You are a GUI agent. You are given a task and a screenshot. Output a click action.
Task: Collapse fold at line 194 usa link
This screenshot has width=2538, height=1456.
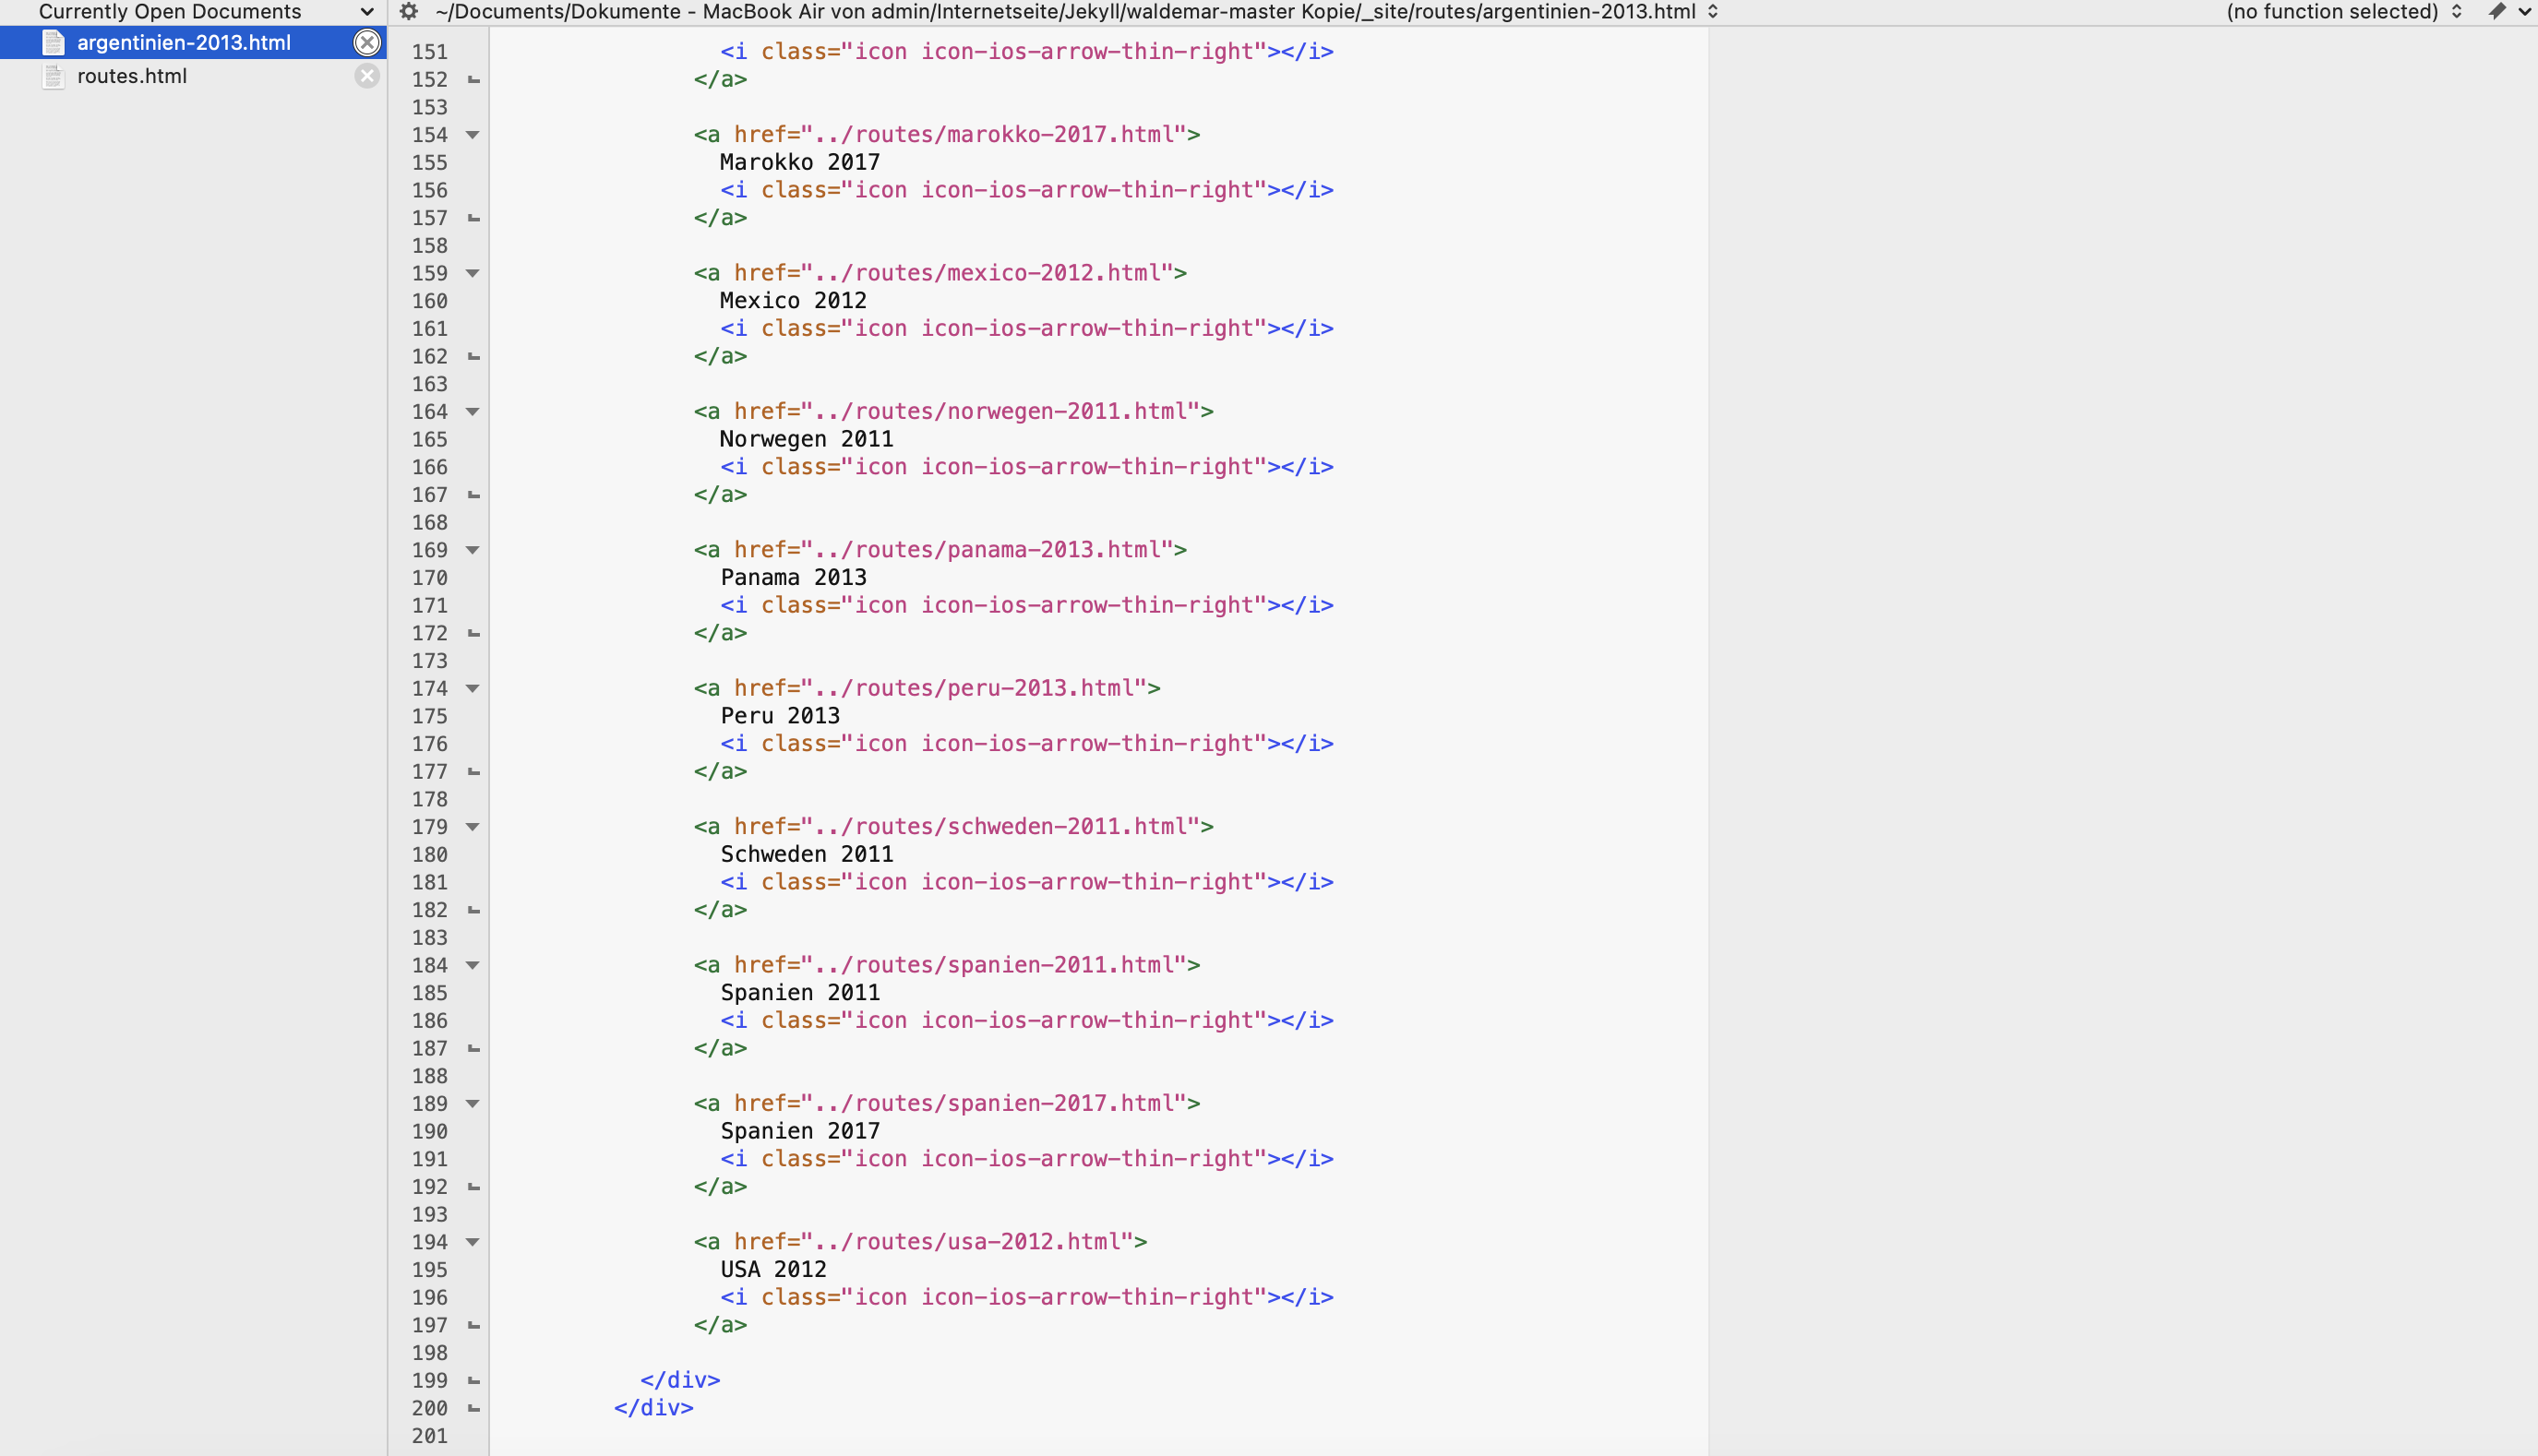click(x=473, y=1242)
